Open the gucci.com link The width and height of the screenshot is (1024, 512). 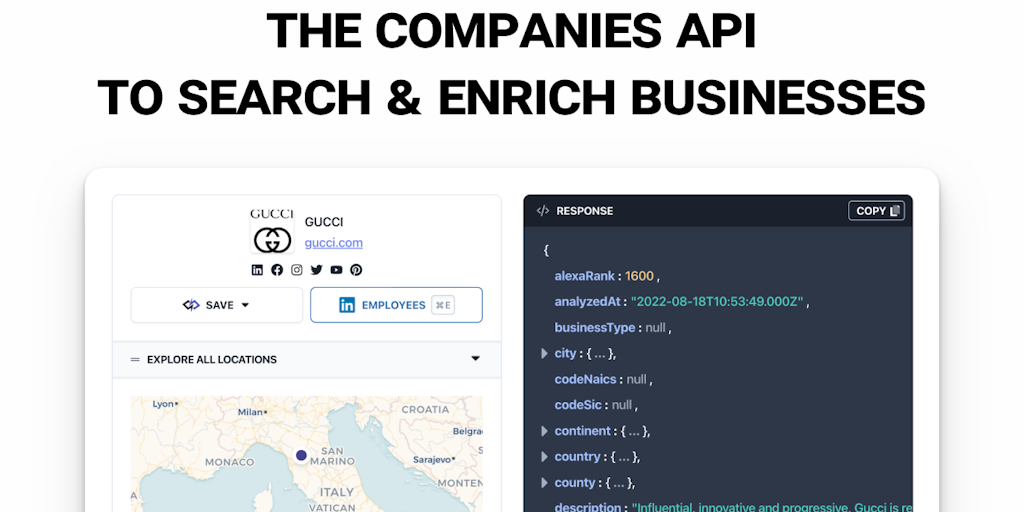(x=334, y=243)
